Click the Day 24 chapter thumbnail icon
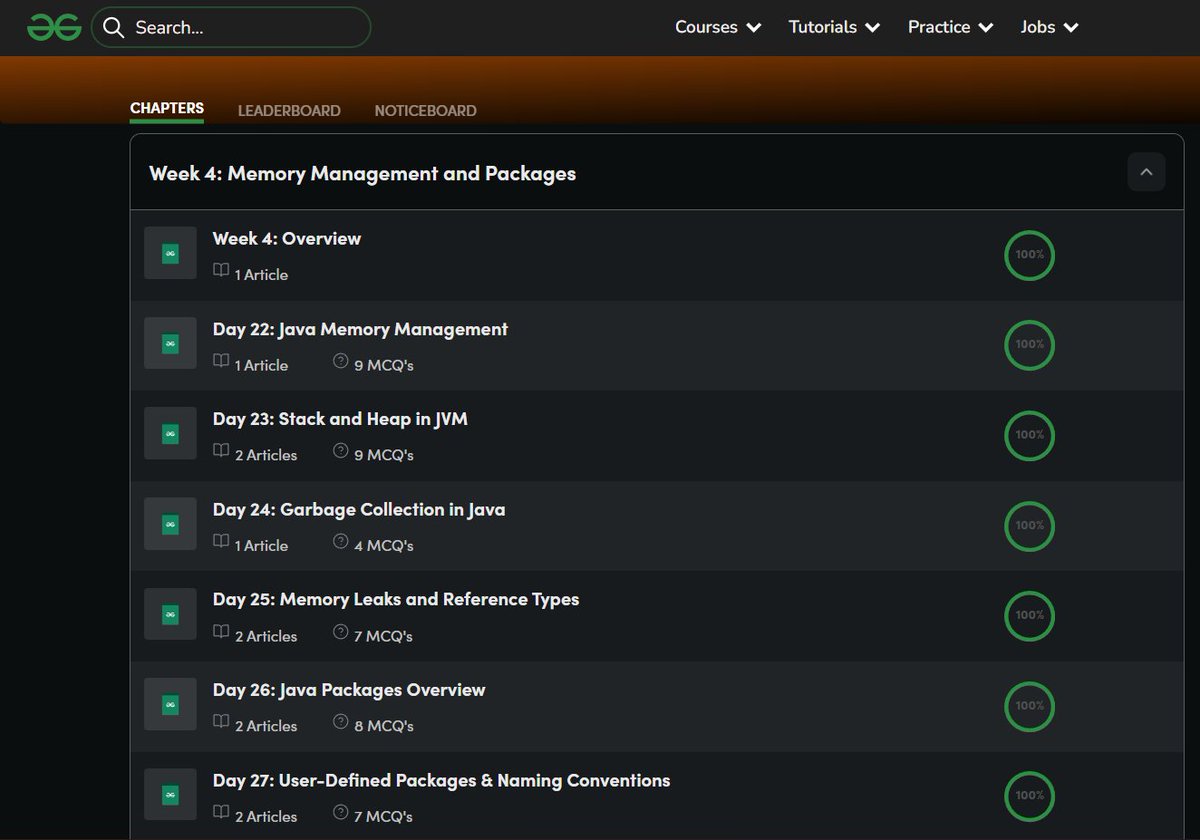The height and width of the screenshot is (840, 1200). coord(170,523)
